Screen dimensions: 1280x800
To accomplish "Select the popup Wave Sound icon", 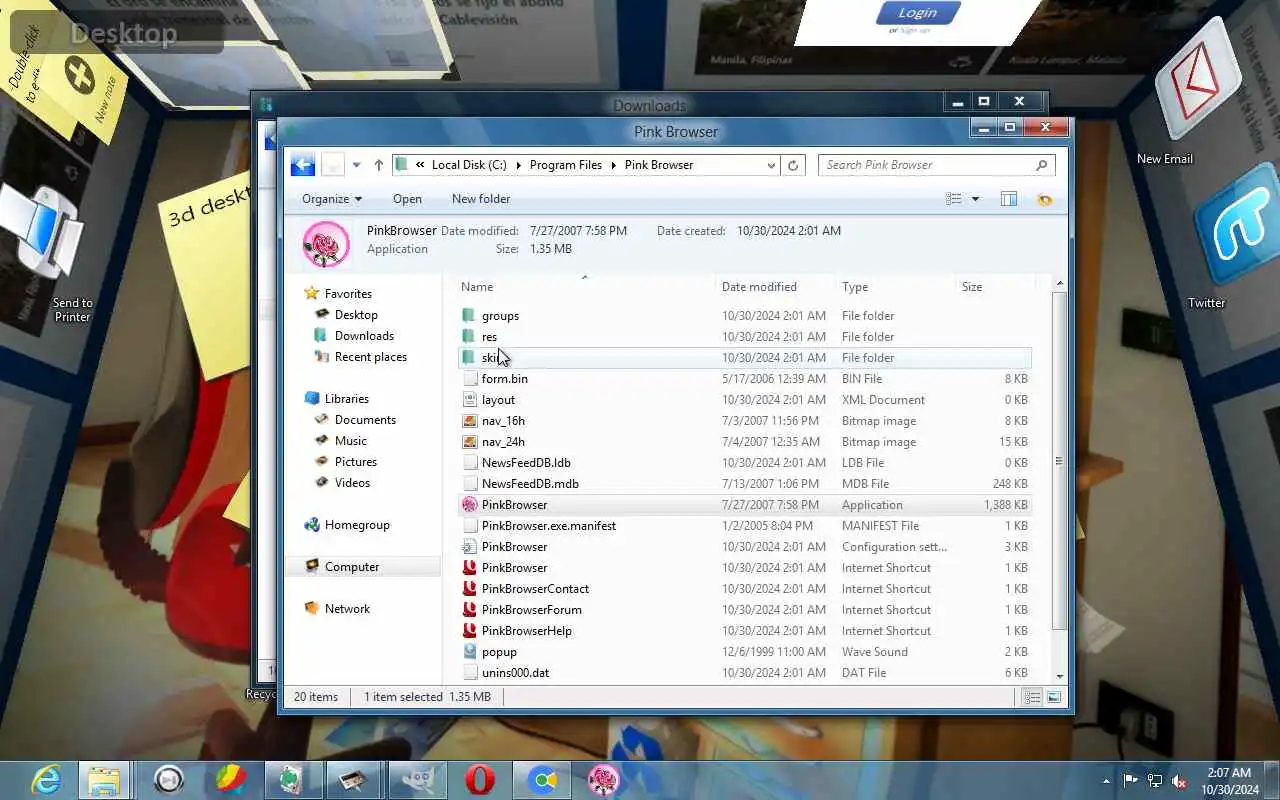I will click(470, 652).
